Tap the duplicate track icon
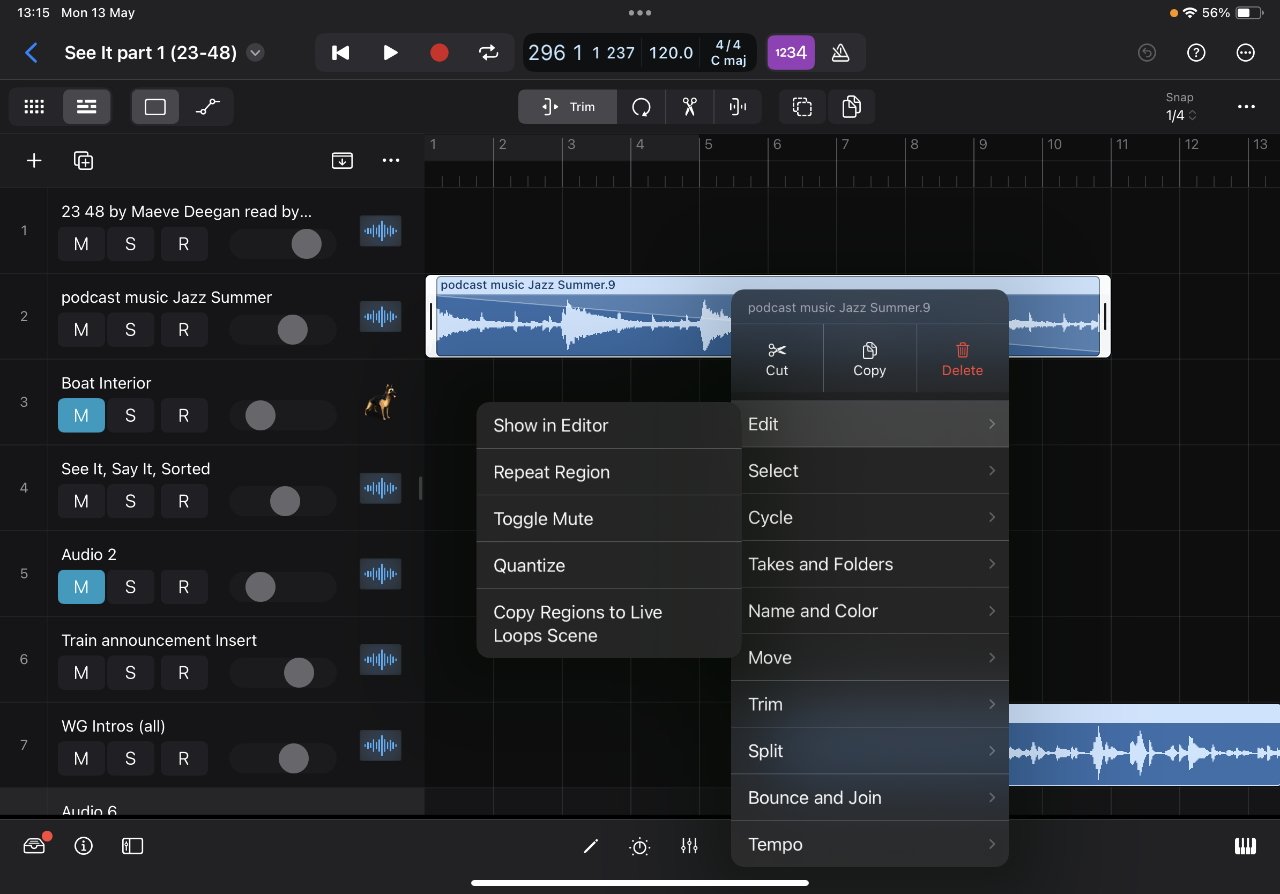Viewport: 1280px width, 894px height. 84,160
